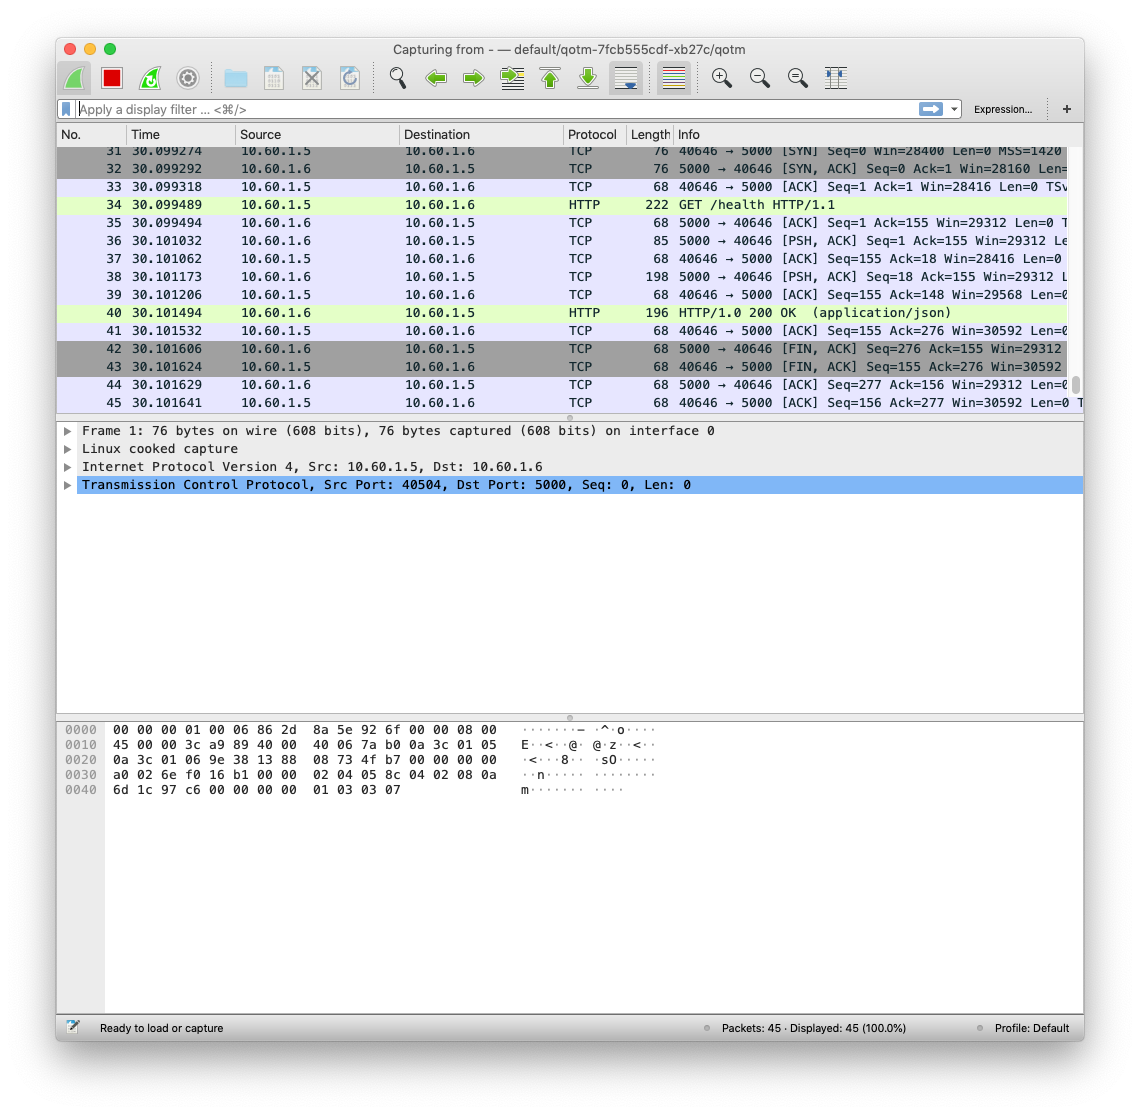The image size is (1140, 1115).
Task: Jump to the first packet
Action: 550,79
